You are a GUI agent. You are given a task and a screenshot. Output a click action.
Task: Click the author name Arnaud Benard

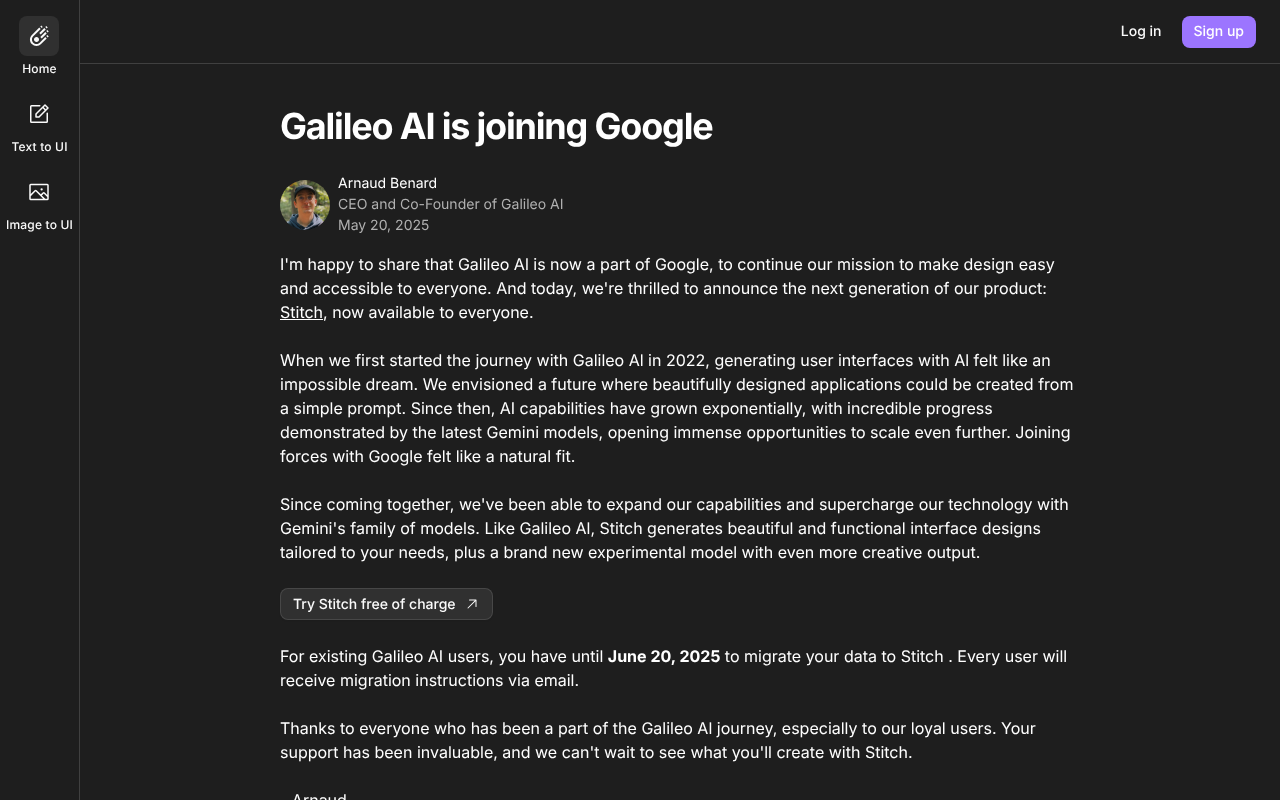click(387, 183)
